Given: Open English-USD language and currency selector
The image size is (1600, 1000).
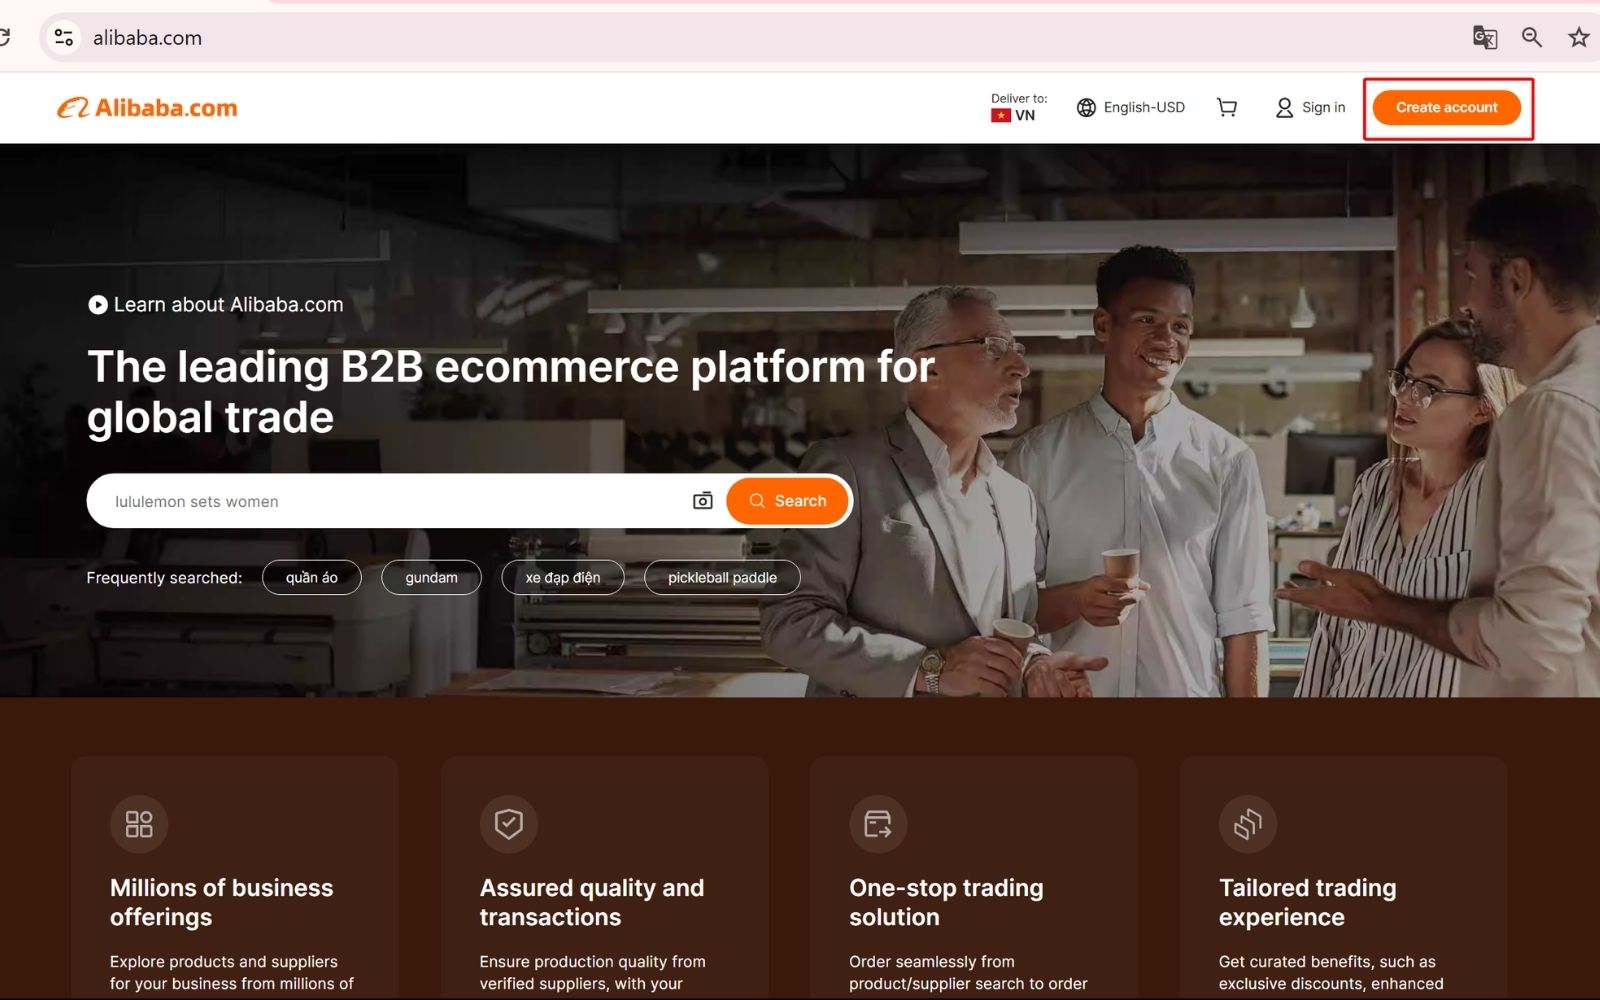Looking at the screenshot, I should (x=1131, y=107).
